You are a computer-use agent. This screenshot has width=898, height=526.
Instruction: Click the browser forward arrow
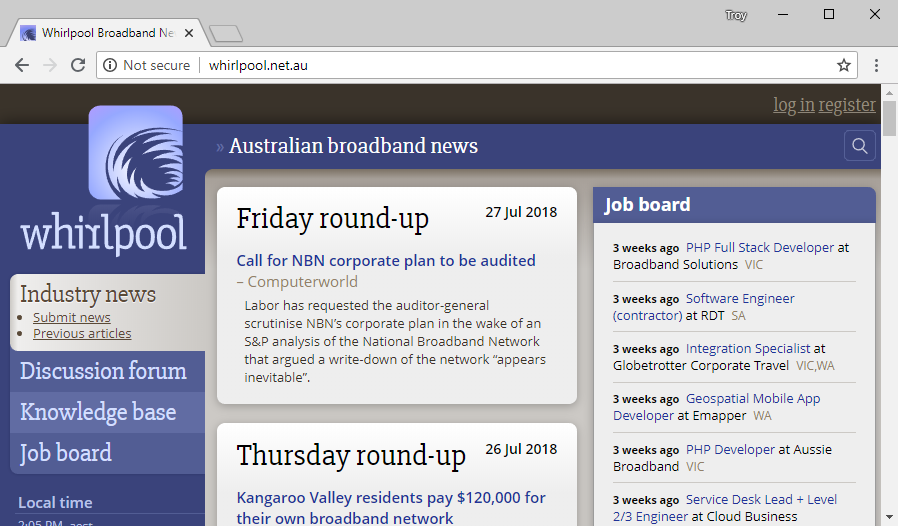pos(50,65)
